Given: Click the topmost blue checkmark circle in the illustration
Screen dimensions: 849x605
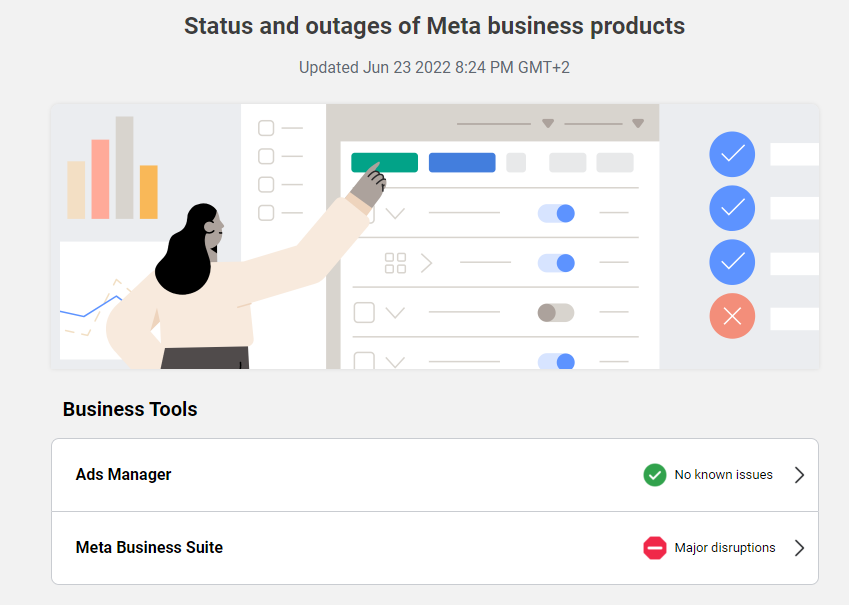Looking at the screenshot, I should tap(732, 154).
